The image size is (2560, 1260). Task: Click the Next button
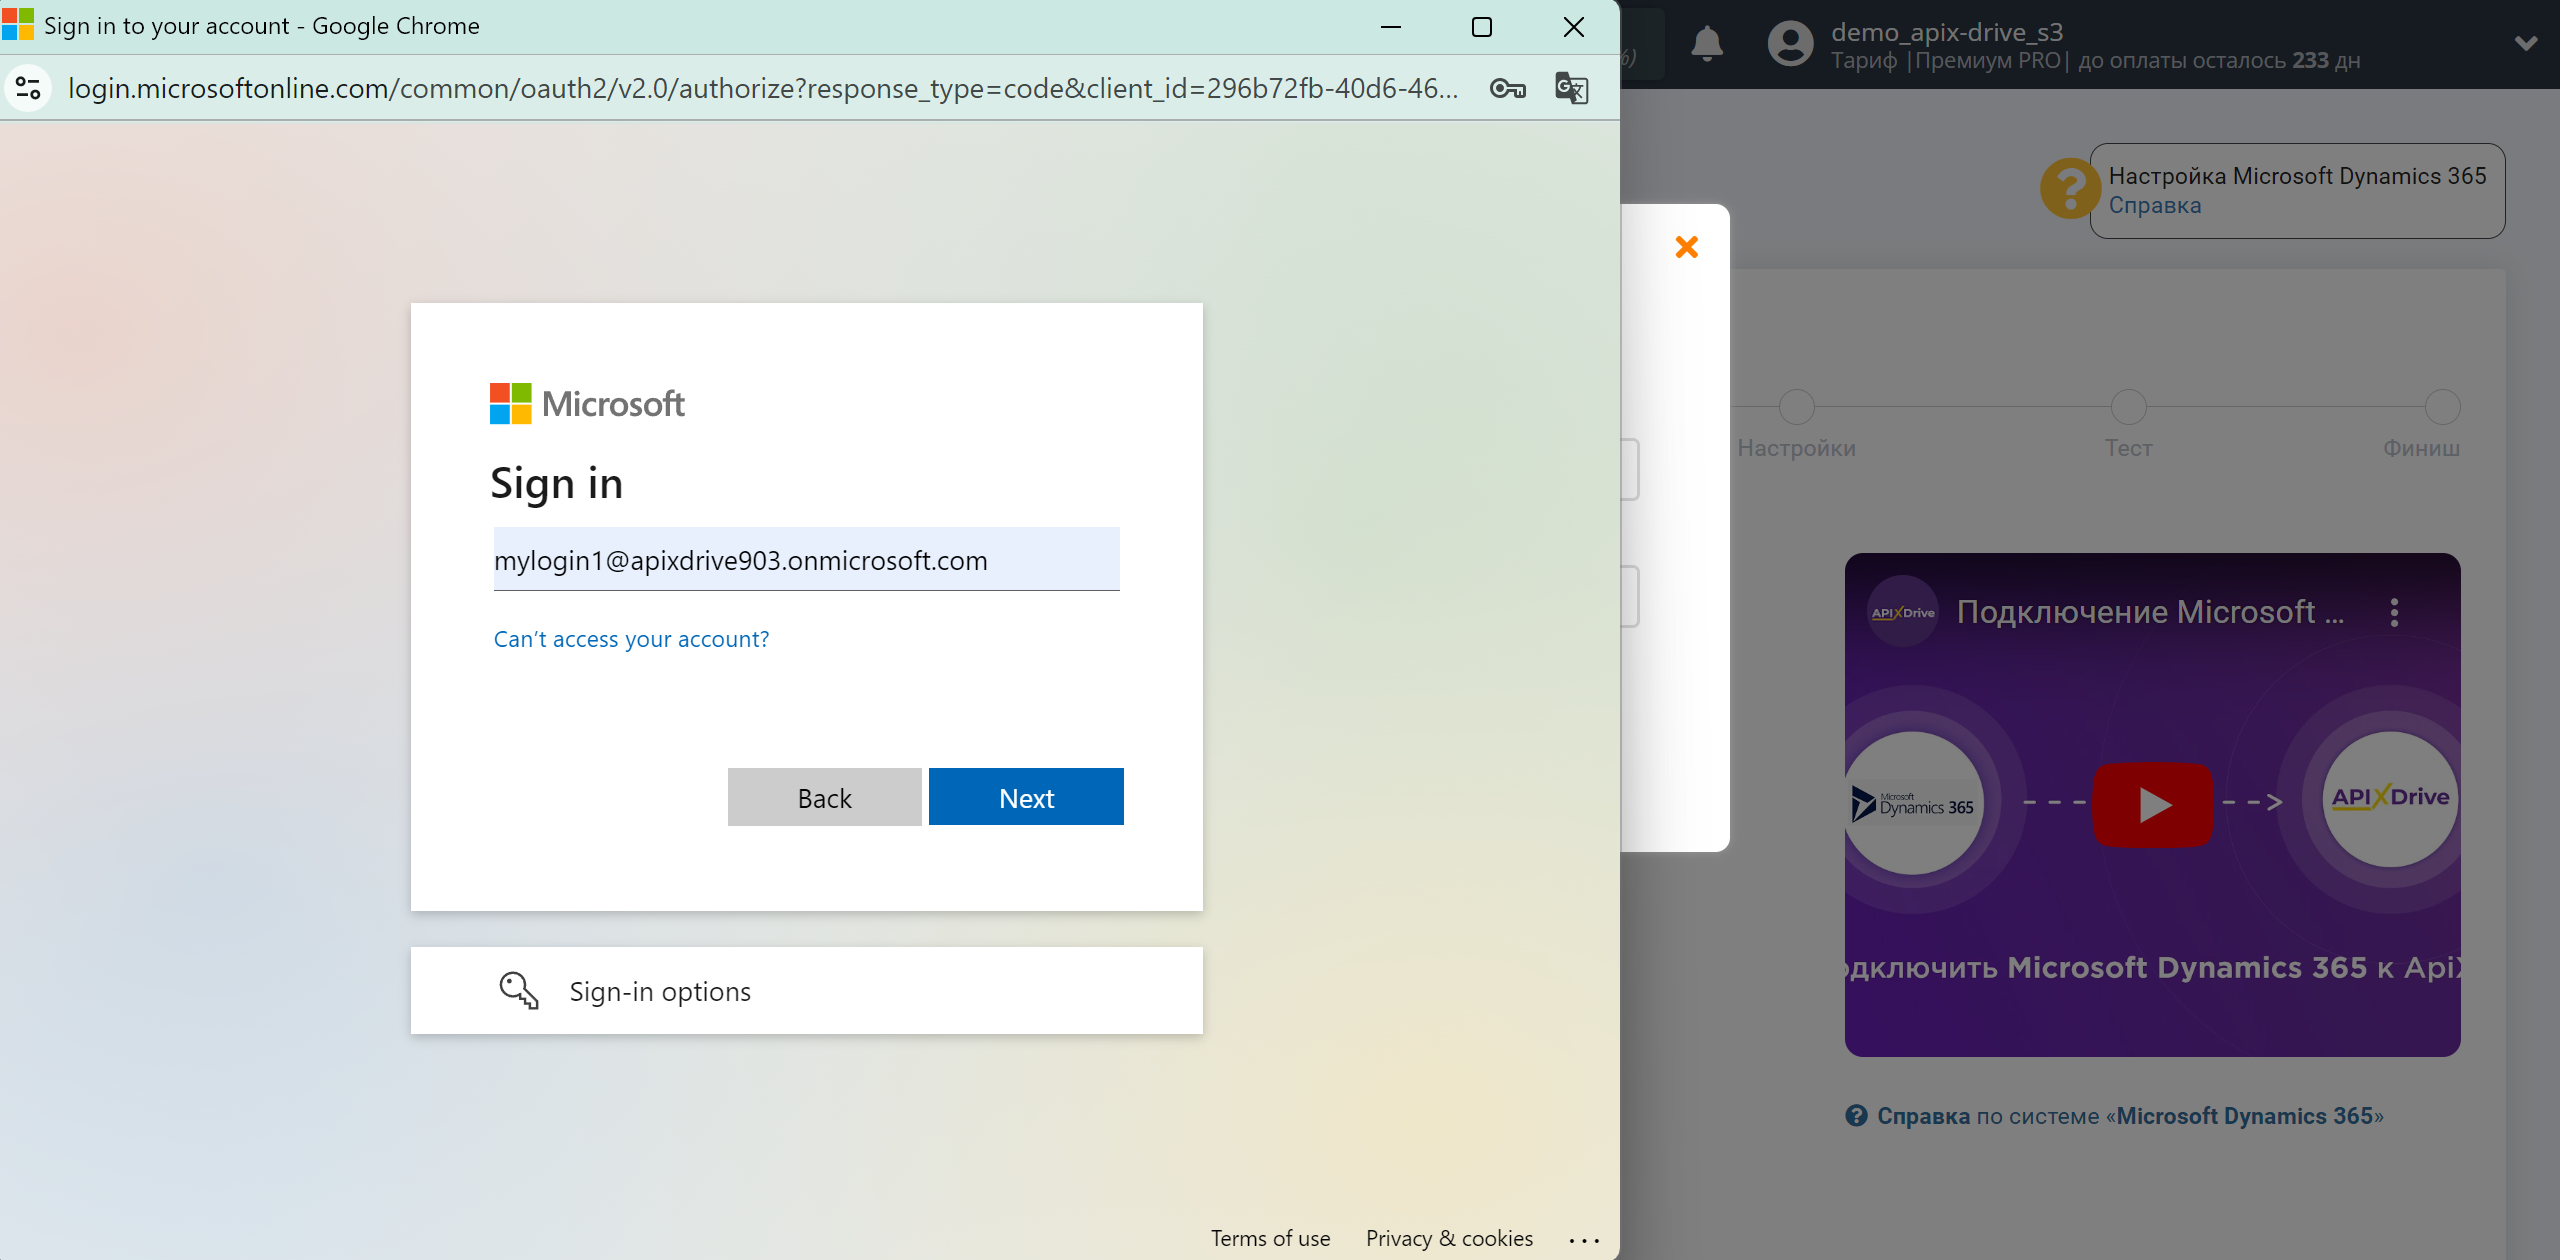pos(1026,797)
